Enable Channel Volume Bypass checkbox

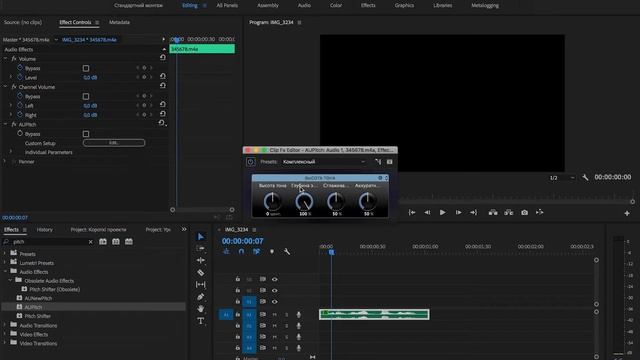coord(86,96)
